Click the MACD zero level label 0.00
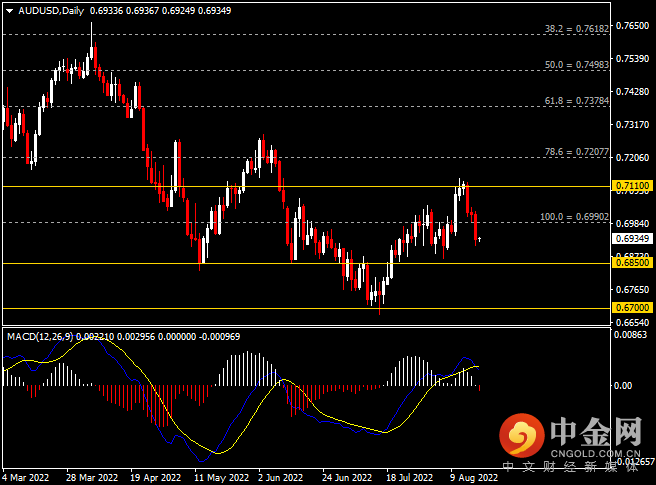The width and height of the screenshot is (656, 485). tap(623, 385)
